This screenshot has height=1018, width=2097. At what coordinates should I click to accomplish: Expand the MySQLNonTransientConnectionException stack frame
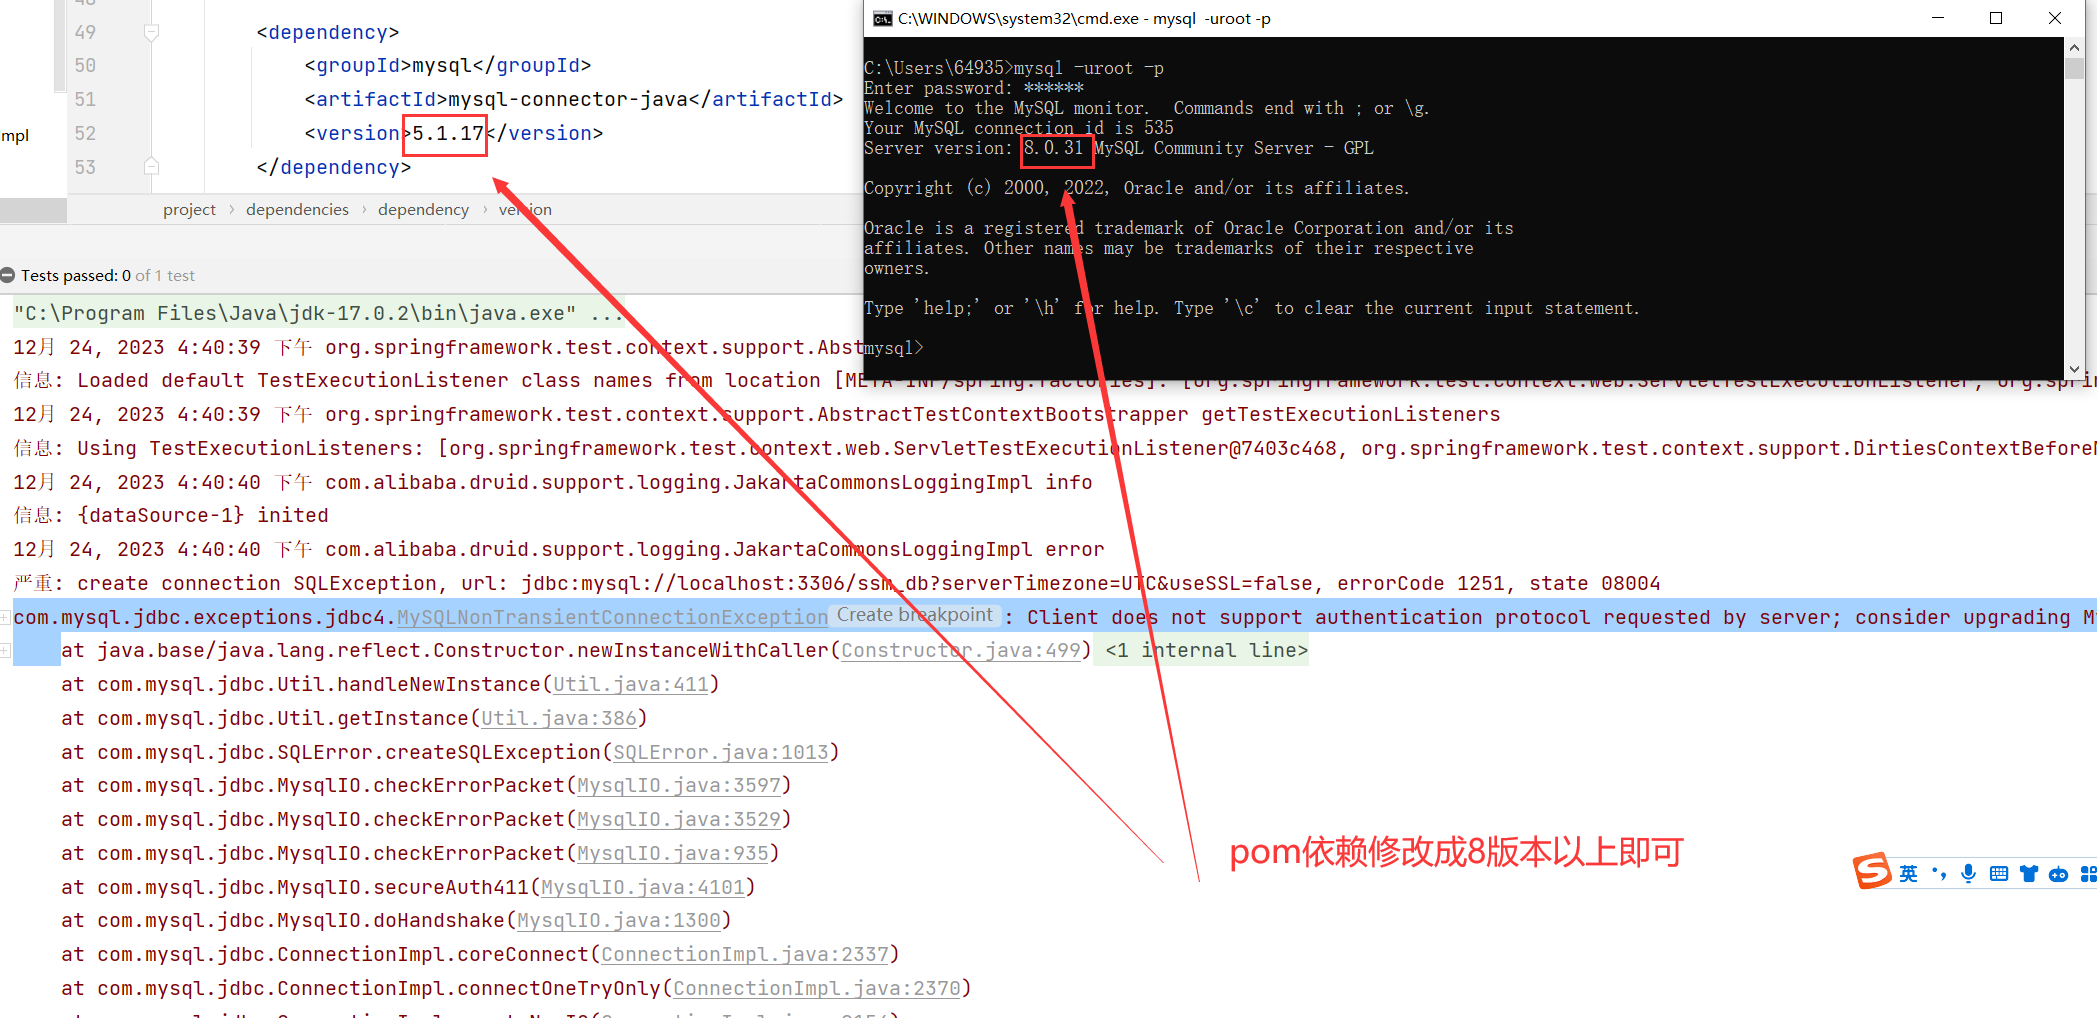point(4,617)
